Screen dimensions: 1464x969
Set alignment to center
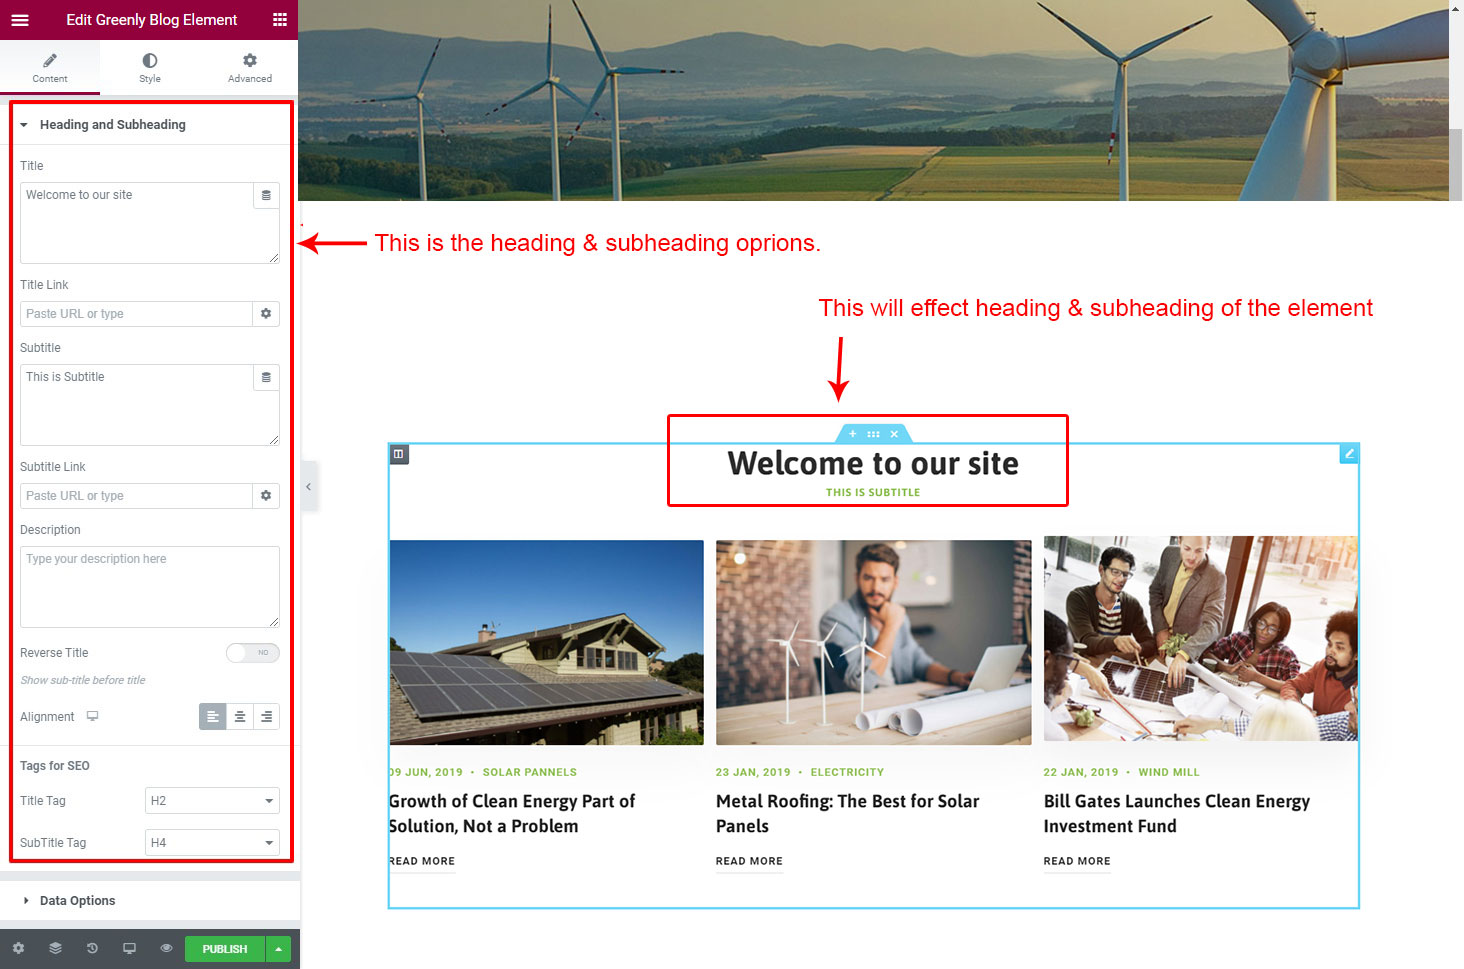pyautogui.click(x=240, y=717)
